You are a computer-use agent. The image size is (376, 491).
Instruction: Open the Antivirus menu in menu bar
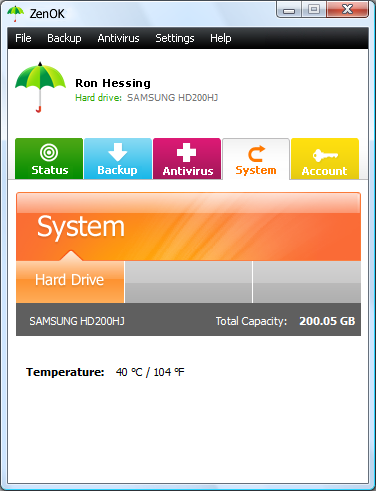click(118, 38)
